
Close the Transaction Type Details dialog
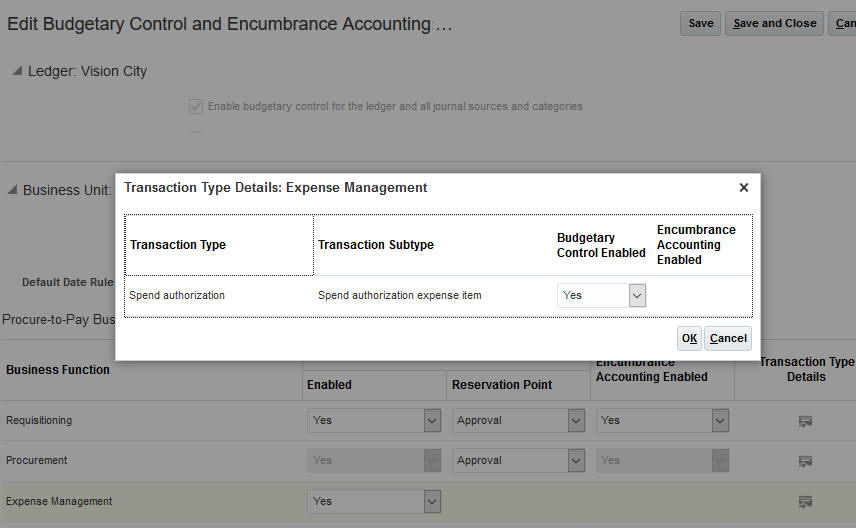point(743,187)
